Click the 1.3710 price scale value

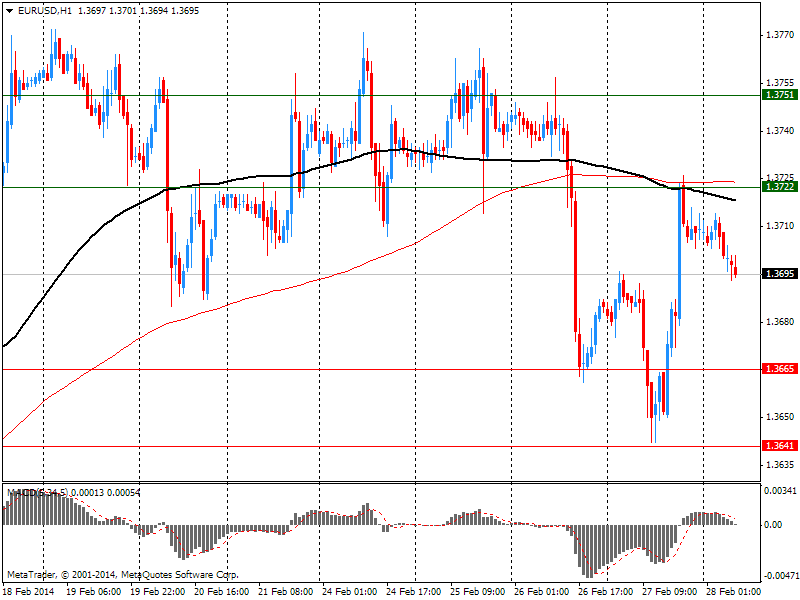[780, 226]
